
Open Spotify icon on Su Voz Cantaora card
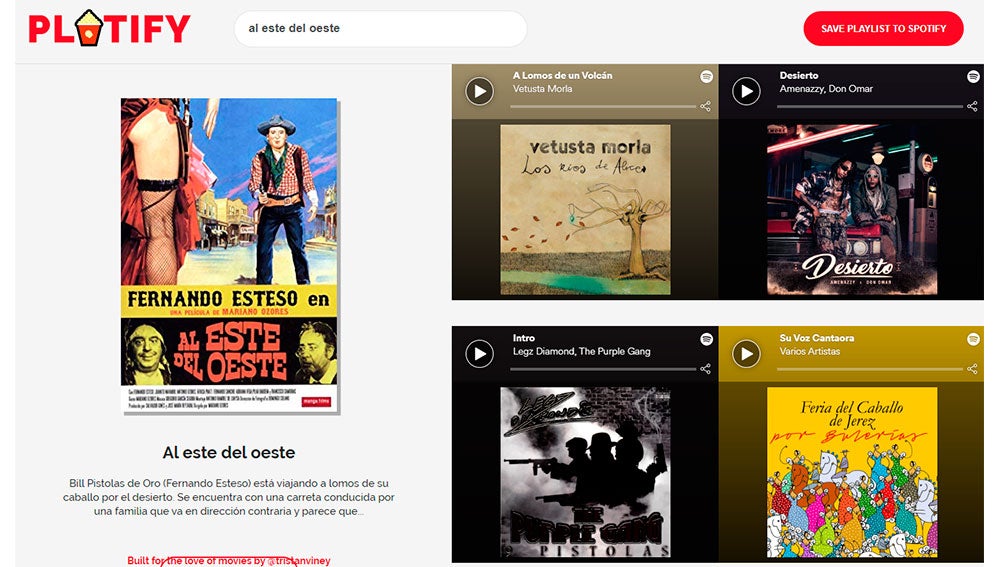click(973, 339)
